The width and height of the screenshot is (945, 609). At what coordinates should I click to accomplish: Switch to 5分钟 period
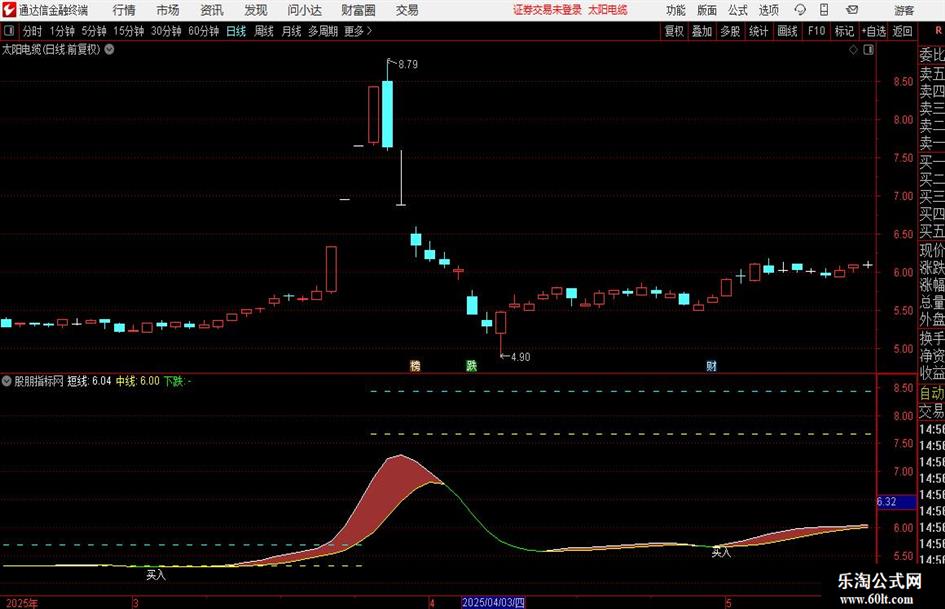[94, 31]
